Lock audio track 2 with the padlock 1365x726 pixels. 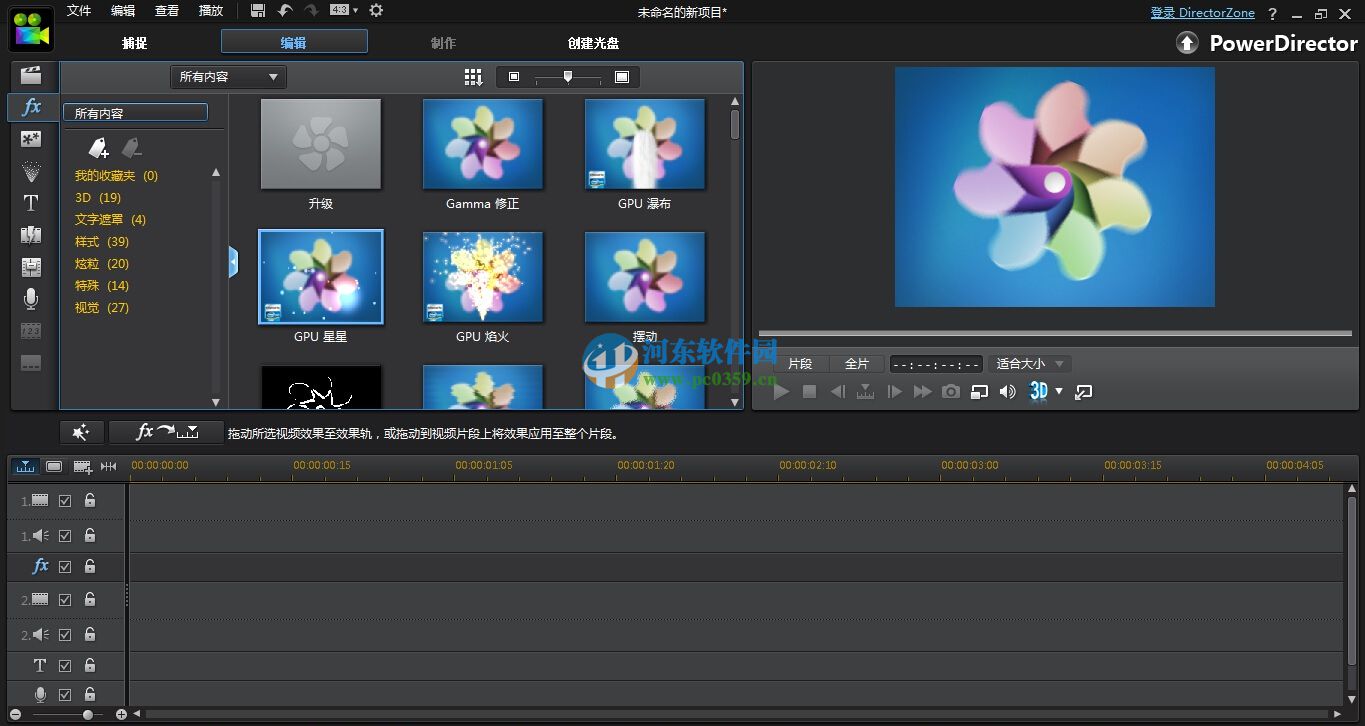(x=90, y=634)
